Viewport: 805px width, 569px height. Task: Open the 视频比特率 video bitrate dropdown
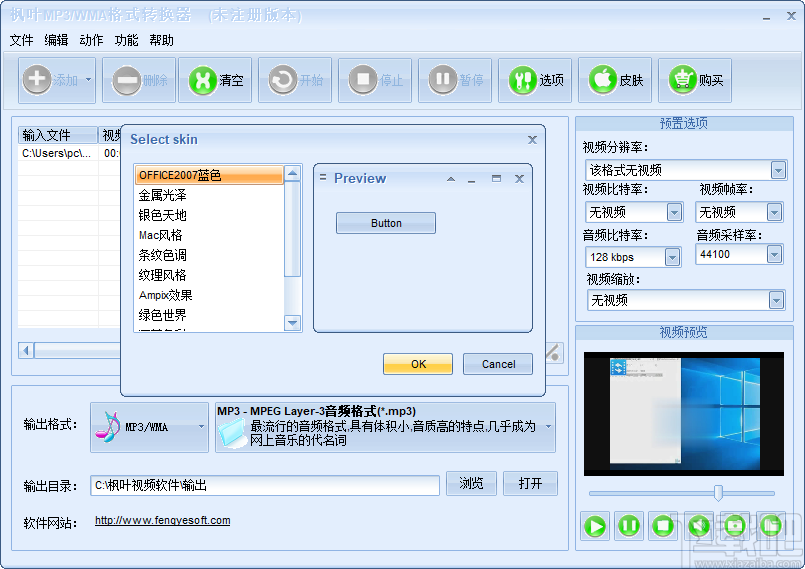coord(674,212)
